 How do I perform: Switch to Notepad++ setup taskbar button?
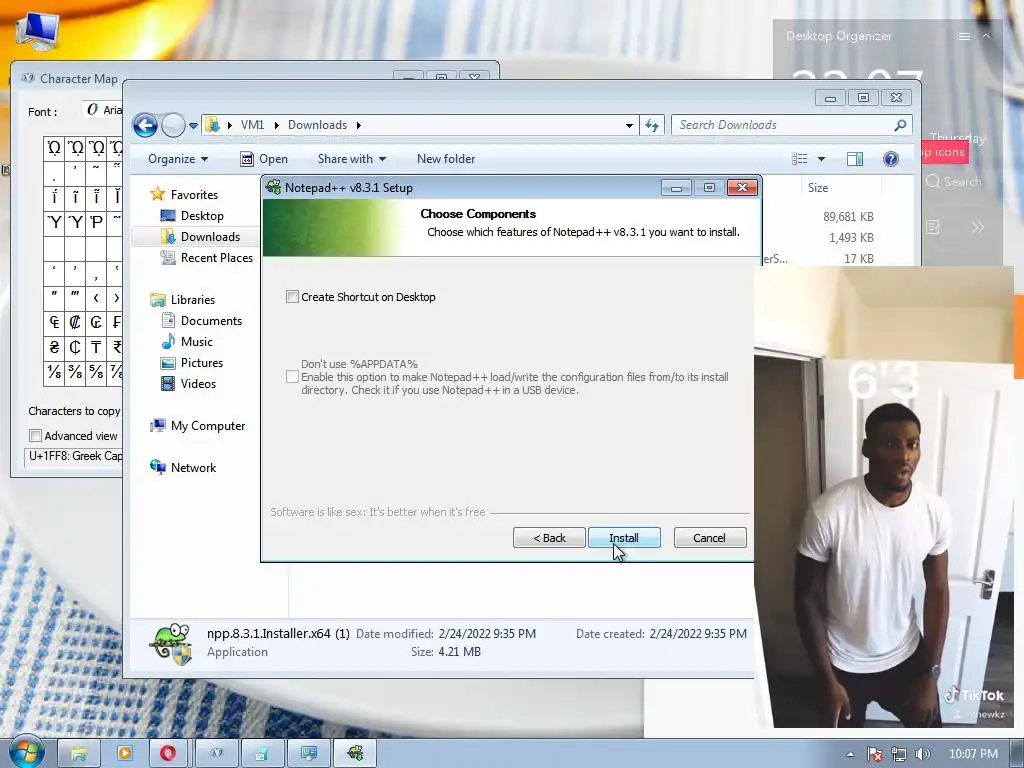point(355,754)
